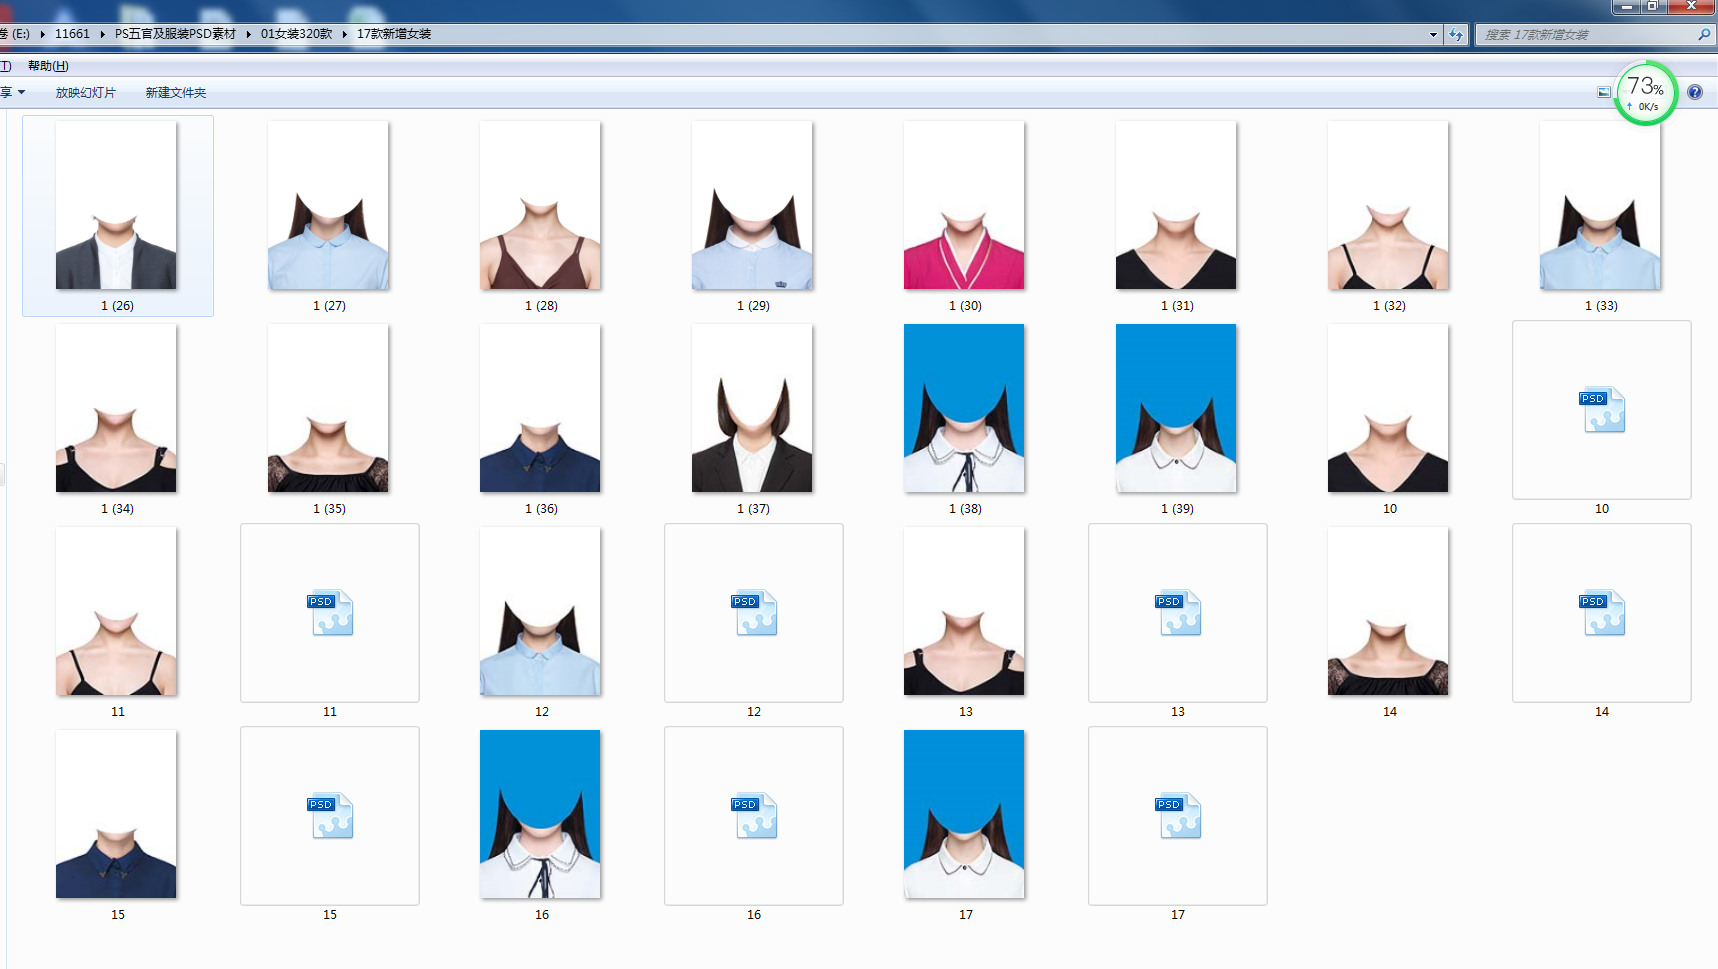The height and width of the screenshot is (969, 1718).
Task: Select image thumbnail 15 navy shirt
Action: [x=116, y=814]
